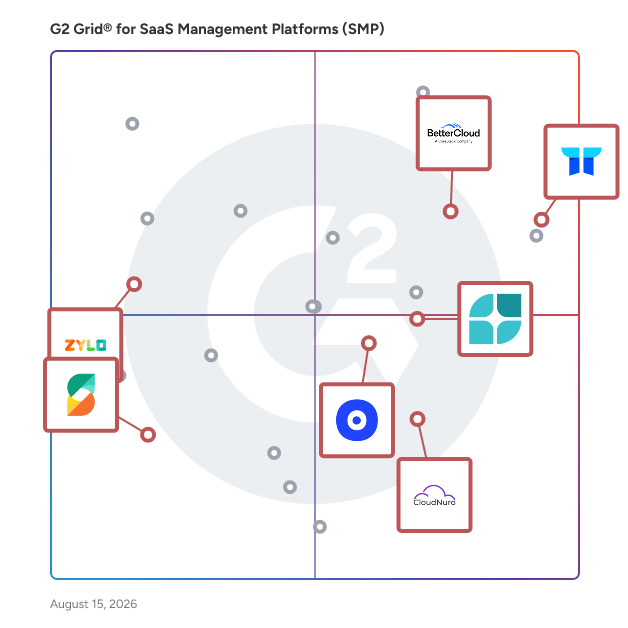Open the green and orange S logo card

81,395
